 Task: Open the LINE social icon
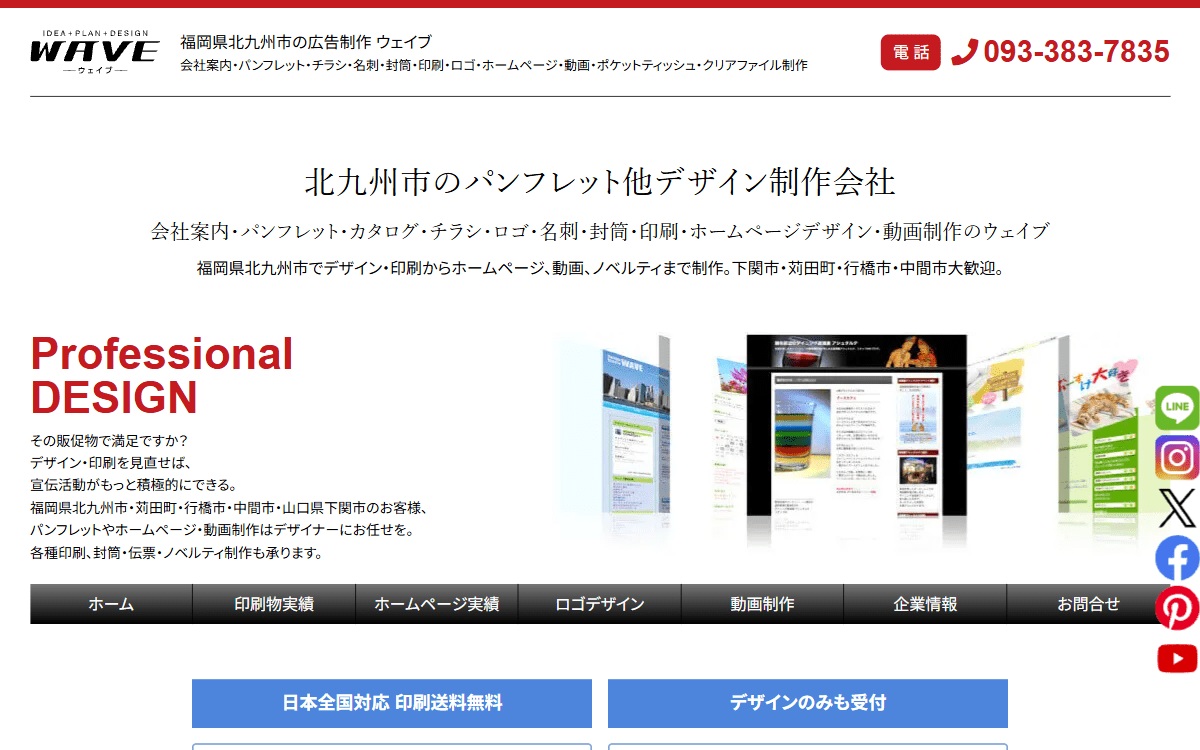[1177, 407]
